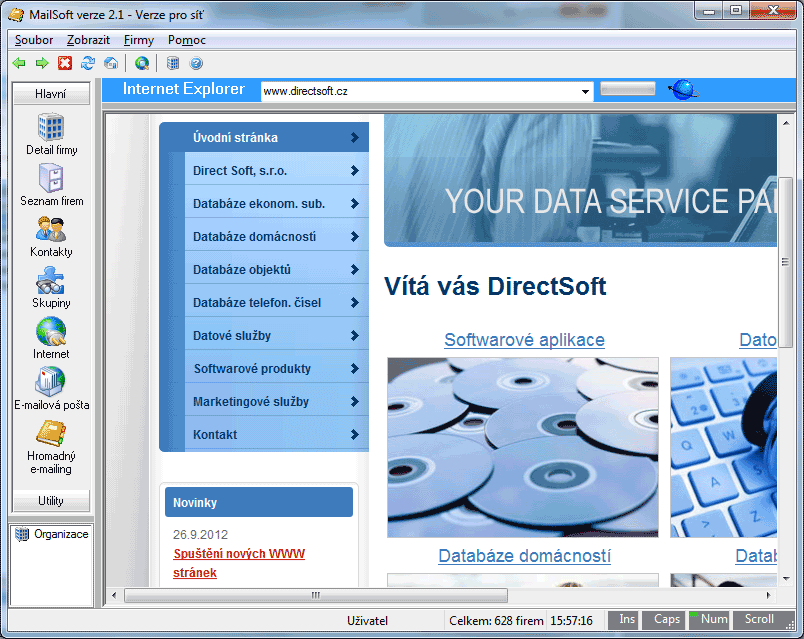
Task: Click the CD discs thumbnail image
Action: [x=523, y=448]
